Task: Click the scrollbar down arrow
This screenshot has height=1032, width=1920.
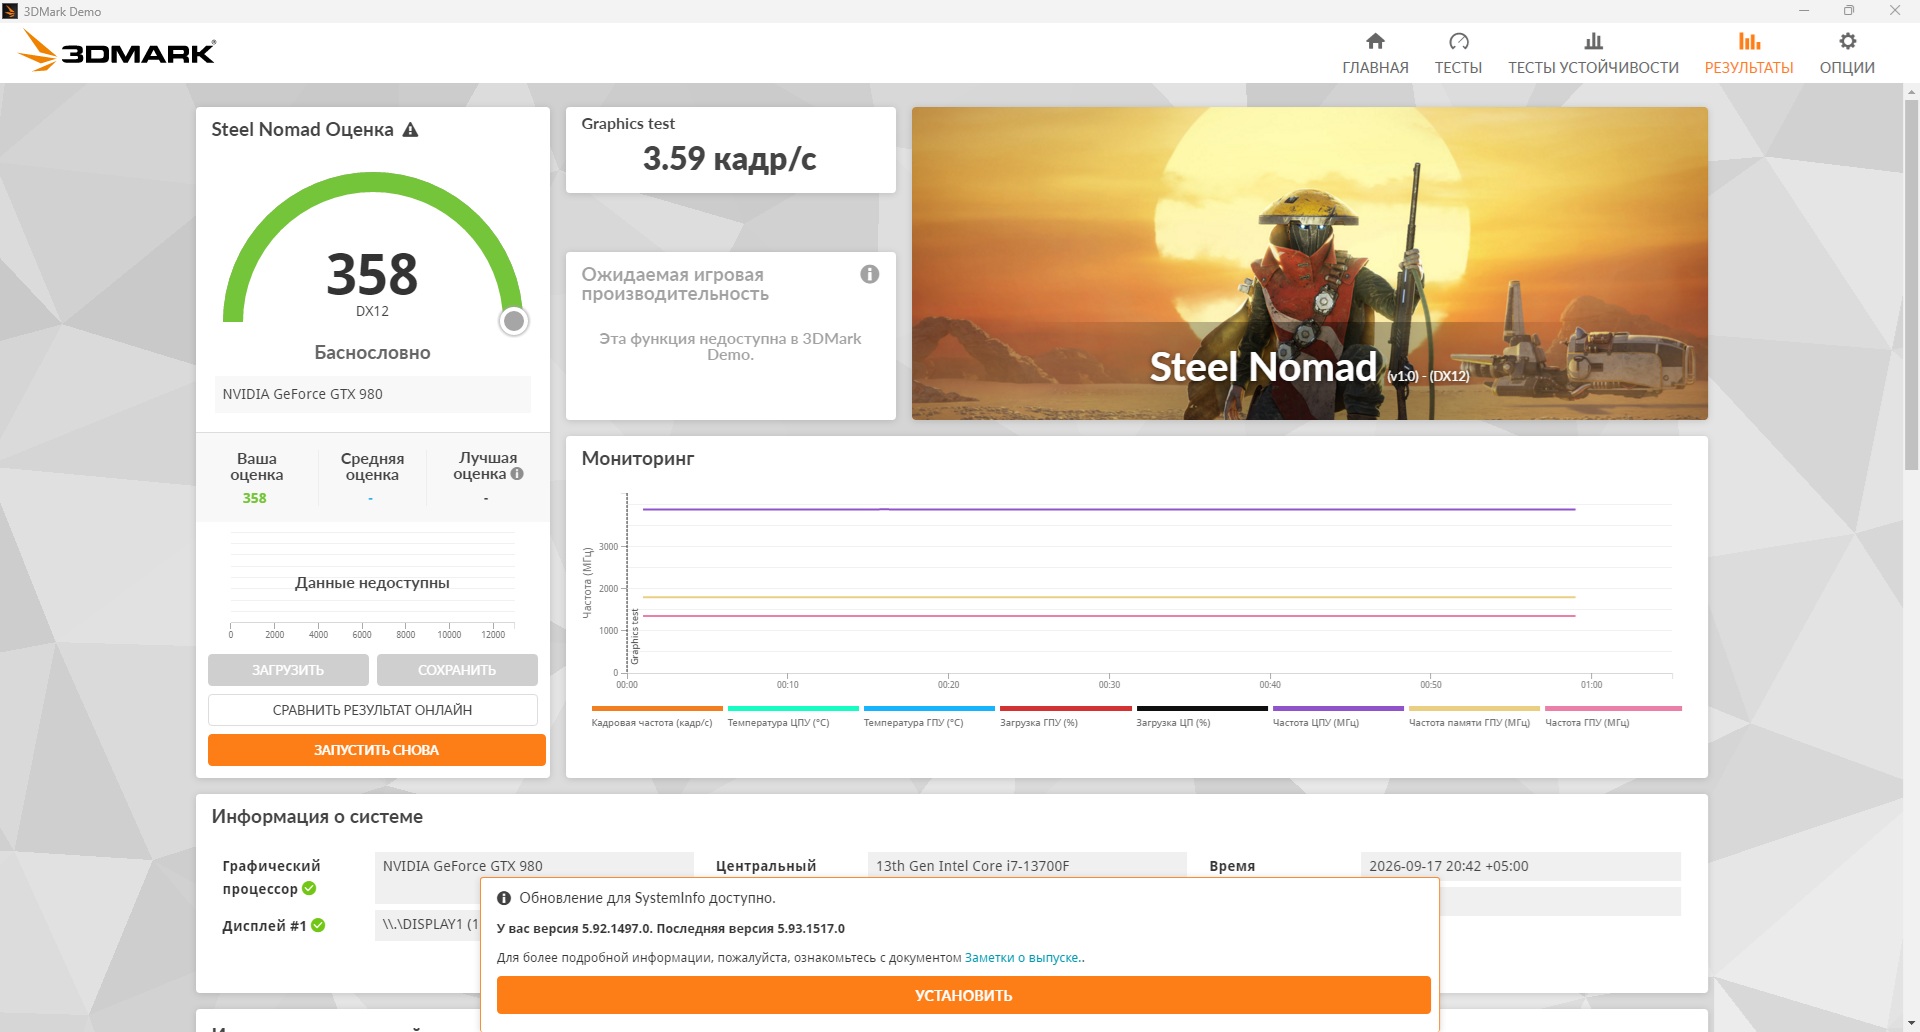Action: (1911, 1024)
